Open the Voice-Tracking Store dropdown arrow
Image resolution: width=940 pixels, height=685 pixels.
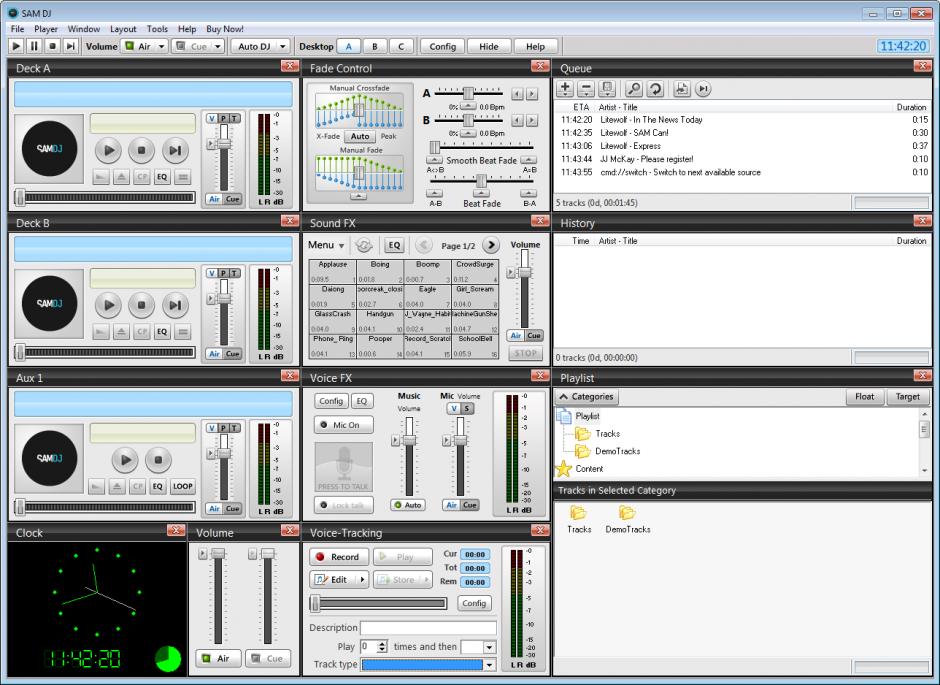[426, 580]
